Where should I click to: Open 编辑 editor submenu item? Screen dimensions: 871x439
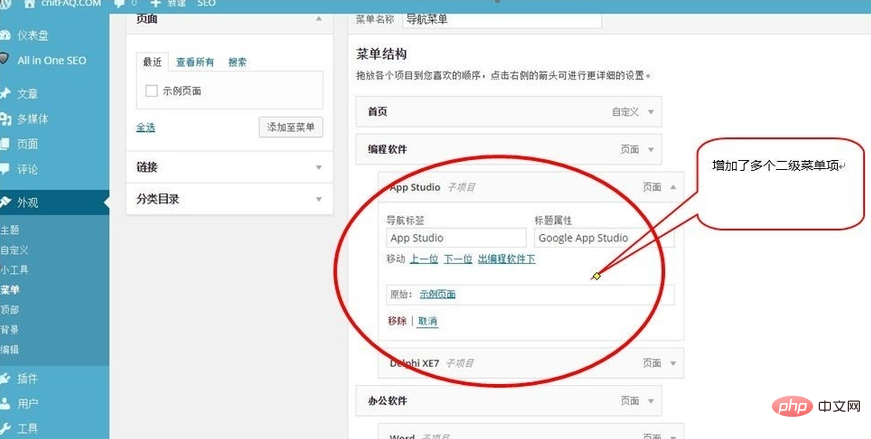(10, 350)
